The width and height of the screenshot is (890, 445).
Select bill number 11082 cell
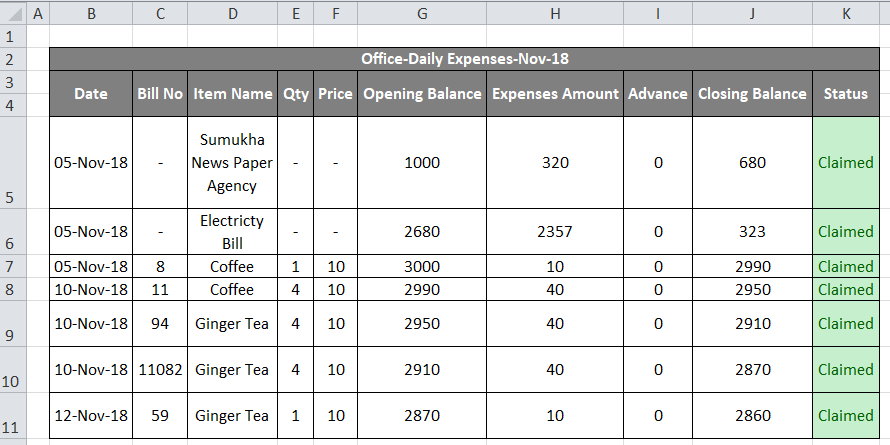point(160,370)
